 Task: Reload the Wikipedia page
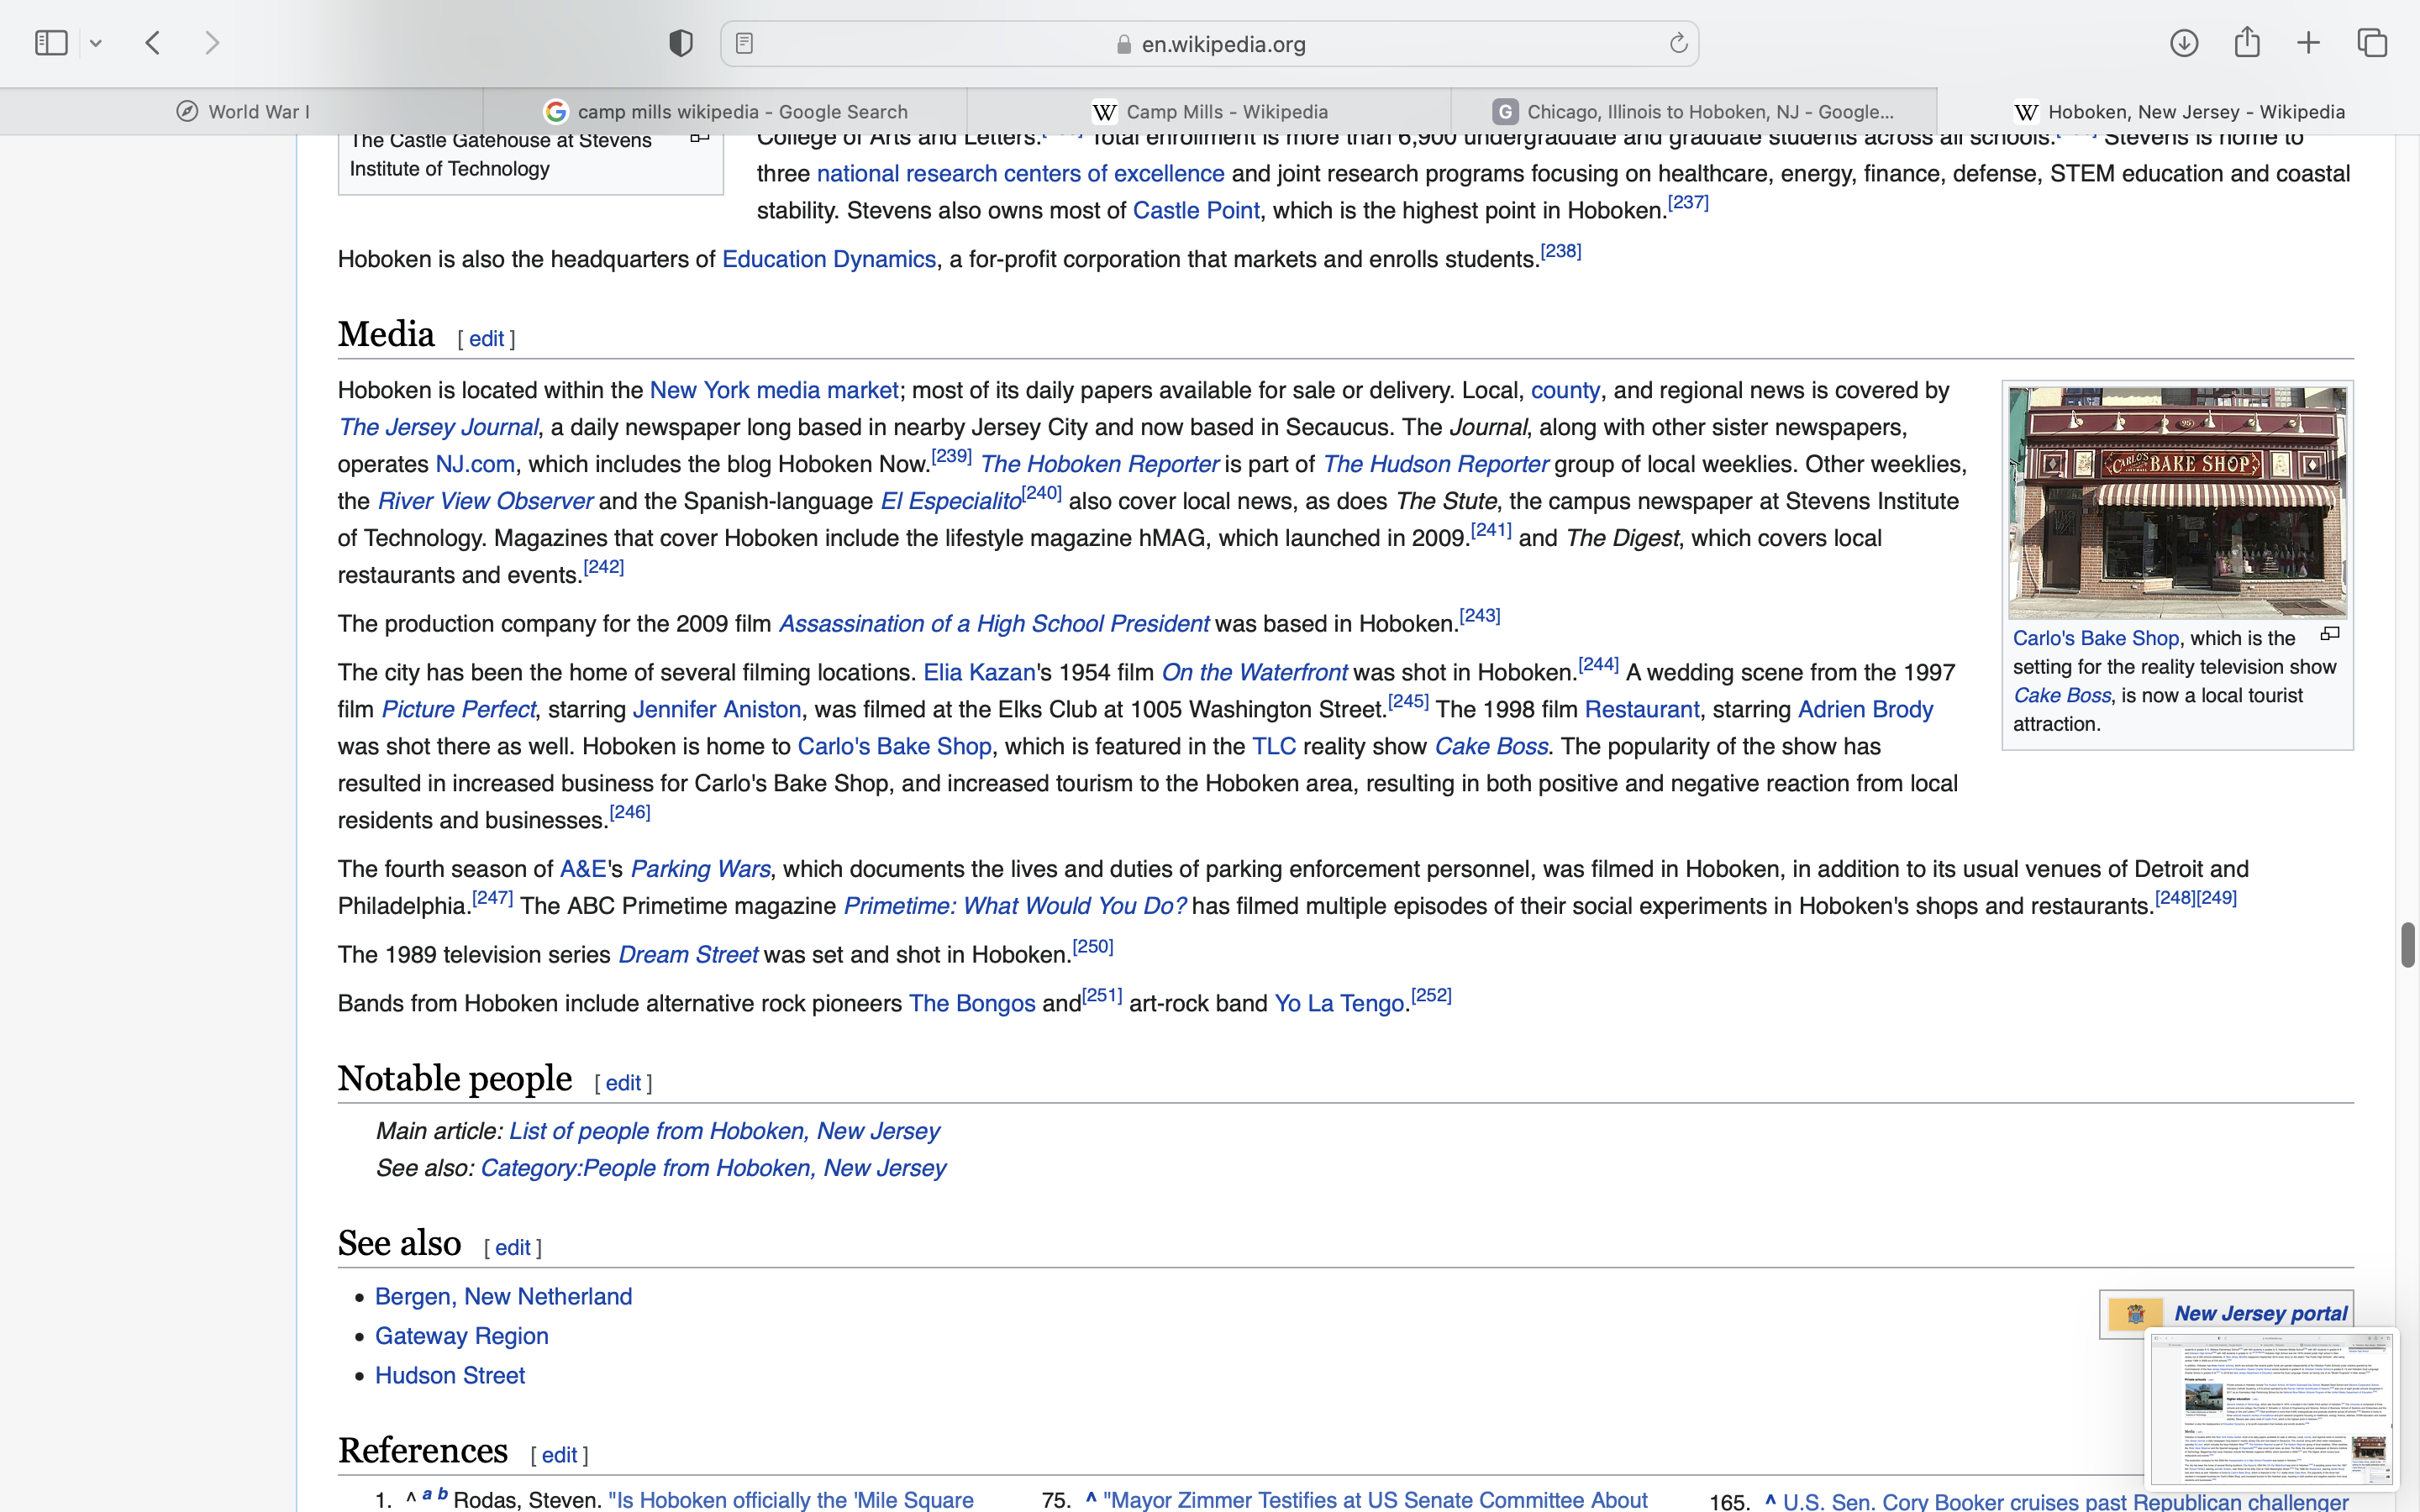(1678, 43)
